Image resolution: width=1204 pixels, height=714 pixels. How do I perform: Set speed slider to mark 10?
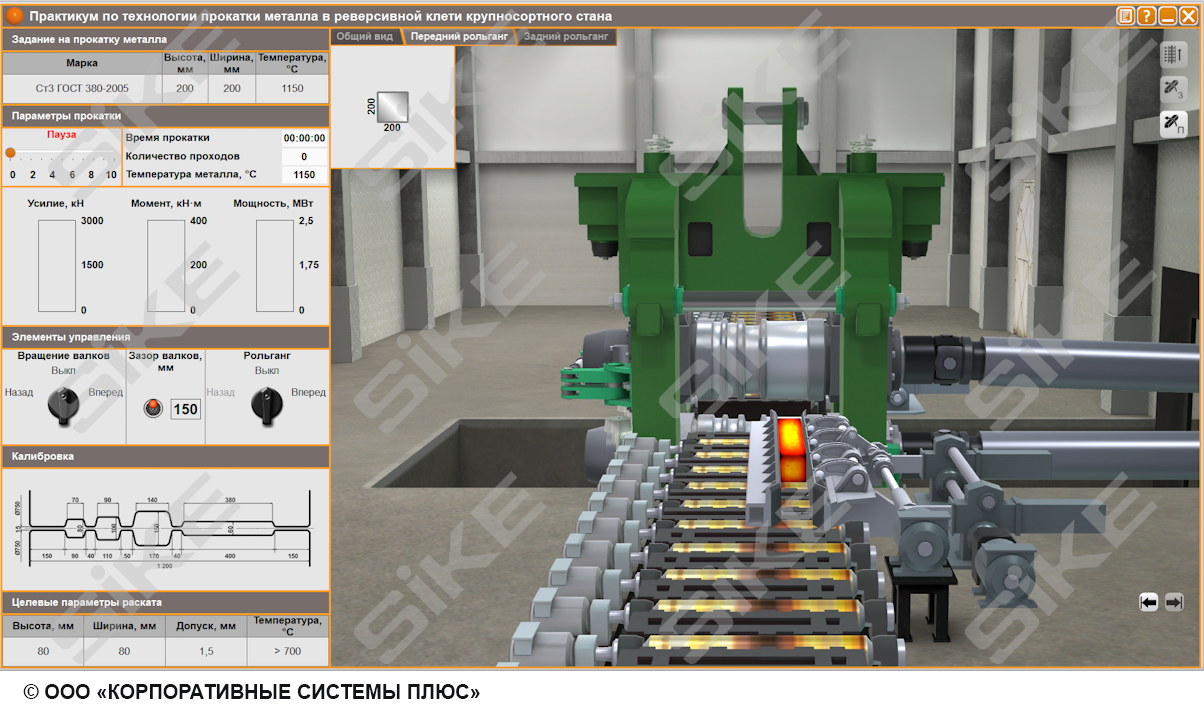pyautogui.click(x=111, y=174)
